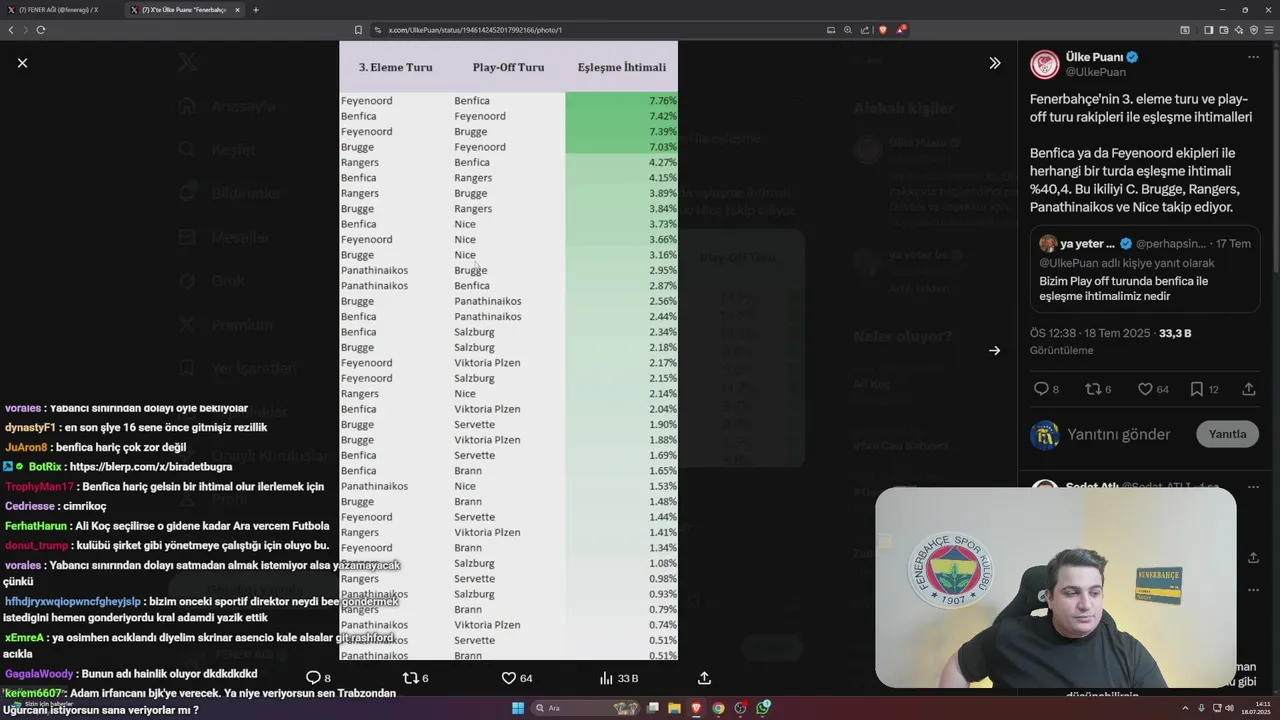
Task: Click the 7.76% probability cell
Action: 621,101
